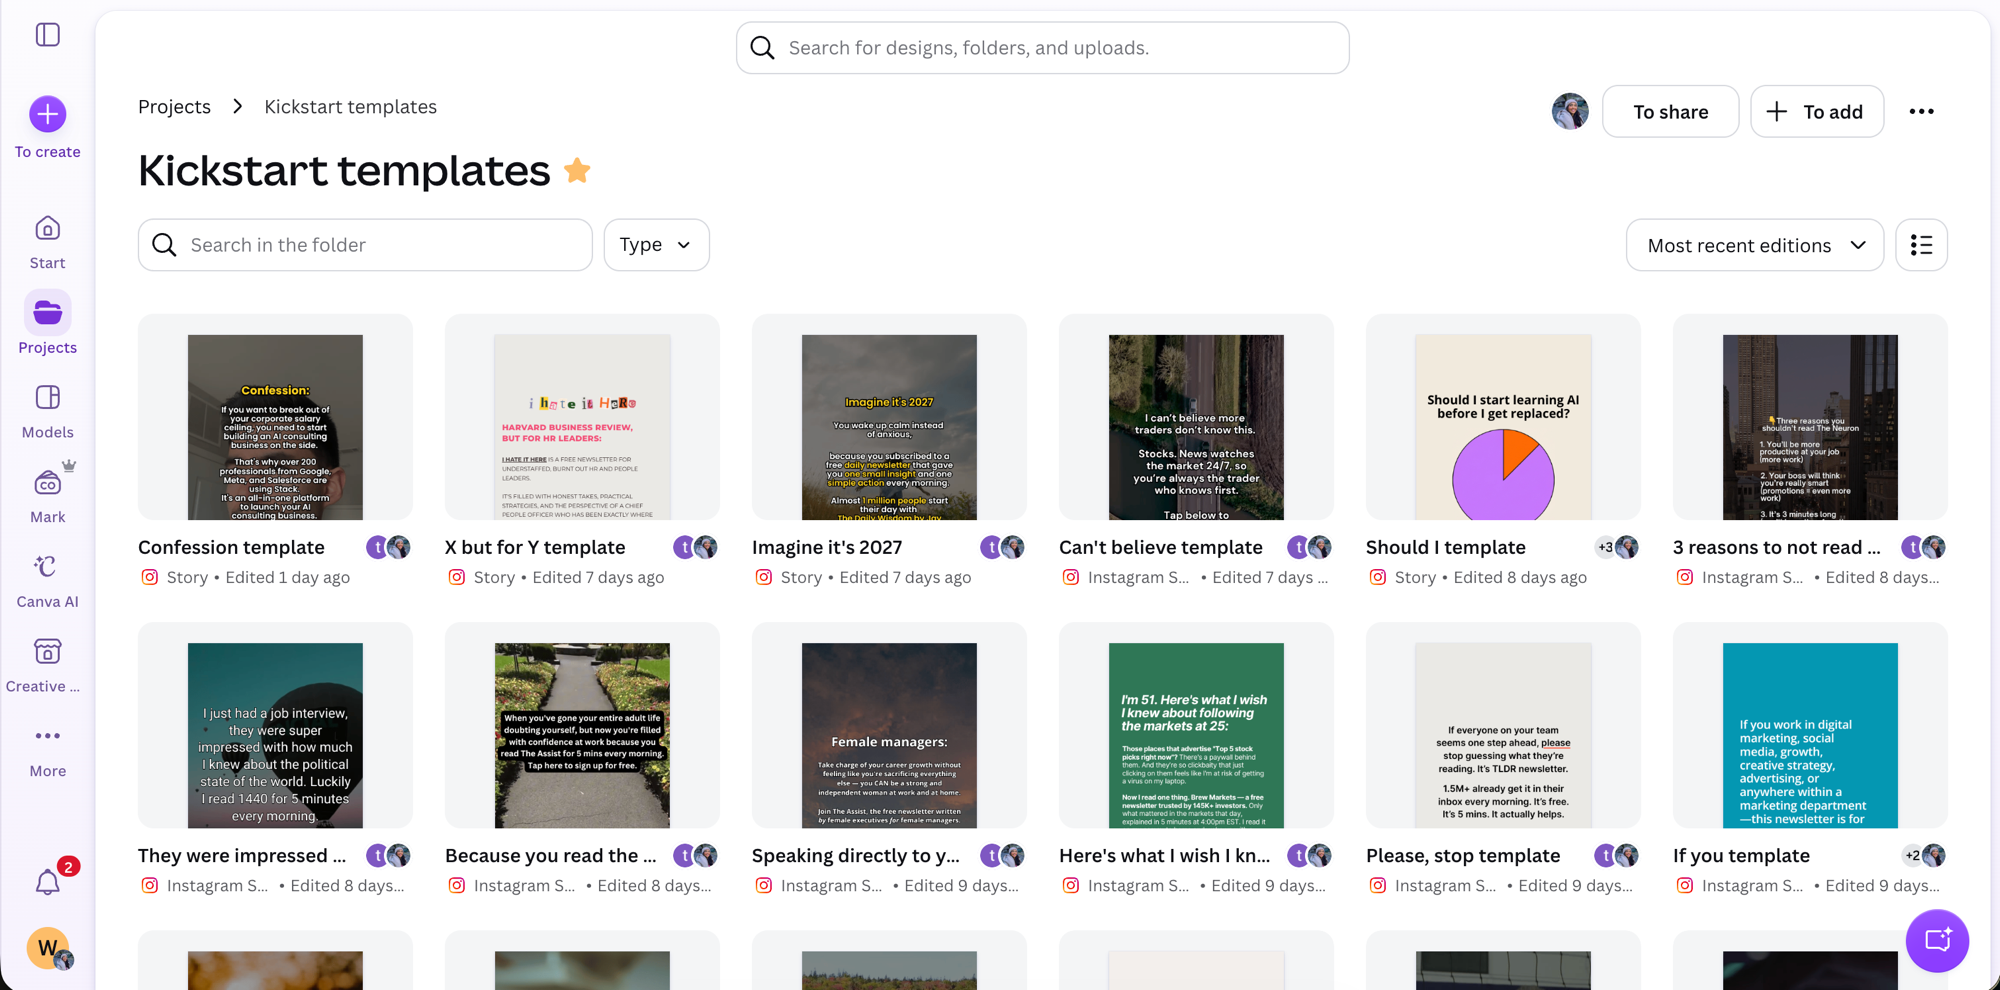Click the Instagram icon under Confession template
2000x990 pixels.
[150, 577]
